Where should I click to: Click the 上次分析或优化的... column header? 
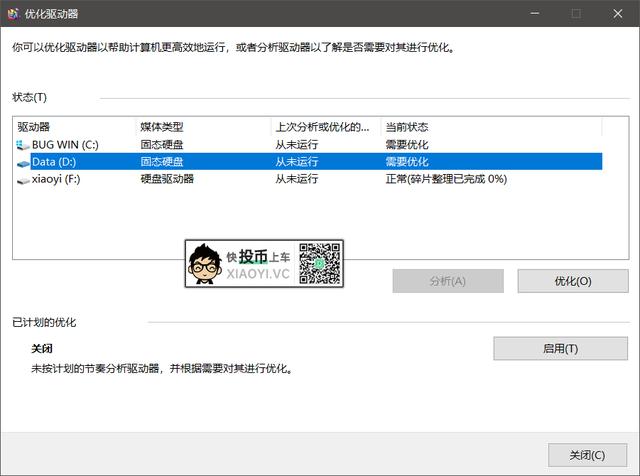[326, 127]
